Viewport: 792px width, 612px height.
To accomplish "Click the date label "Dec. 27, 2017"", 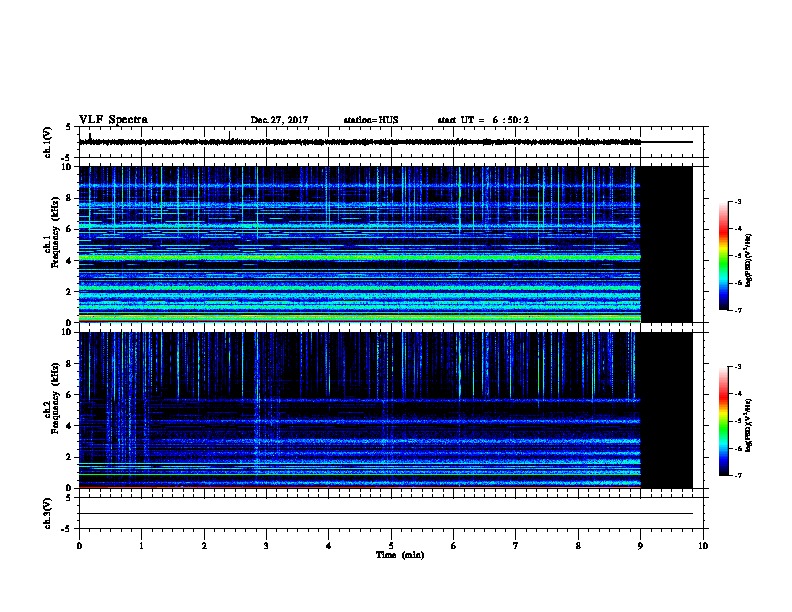I will click(x=279, y=120).
